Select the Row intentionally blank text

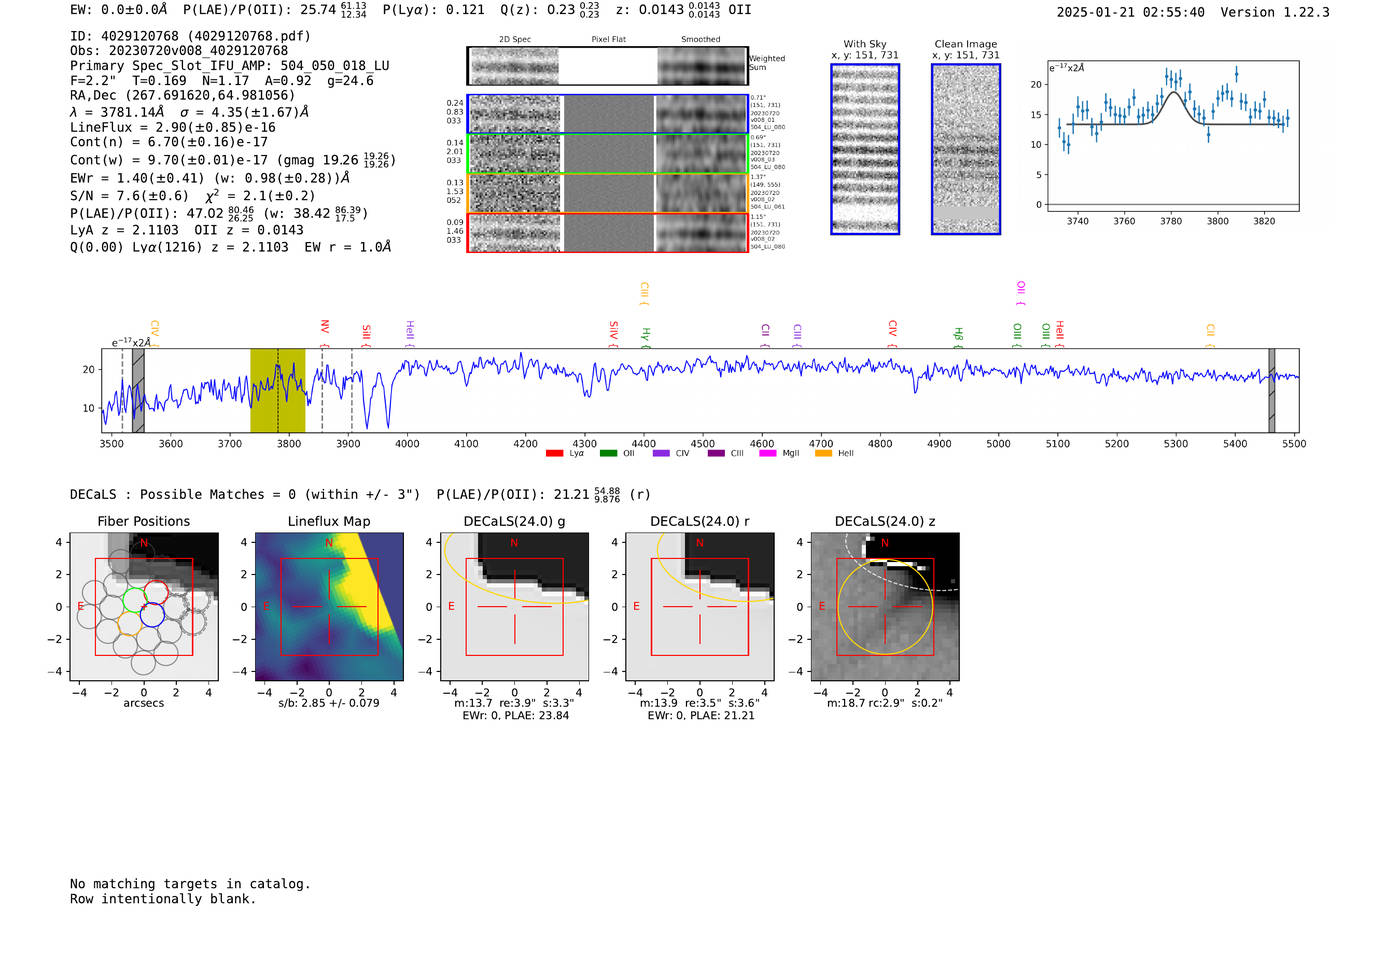[163, 899]
